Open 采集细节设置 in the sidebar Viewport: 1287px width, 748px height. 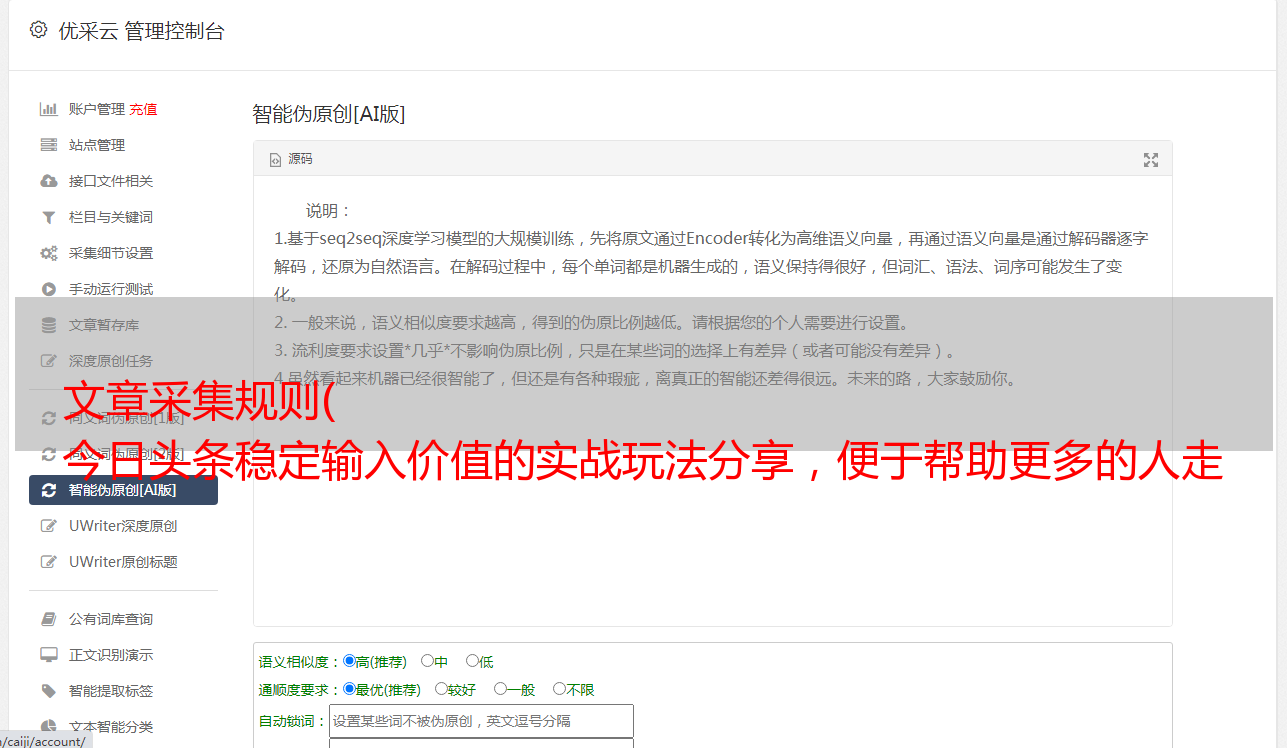111,253
